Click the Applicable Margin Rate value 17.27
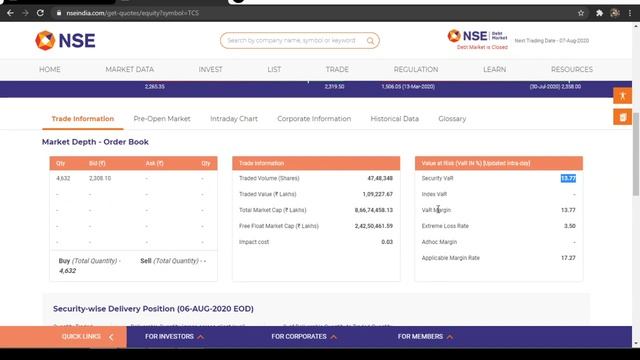 pos(568,258)
